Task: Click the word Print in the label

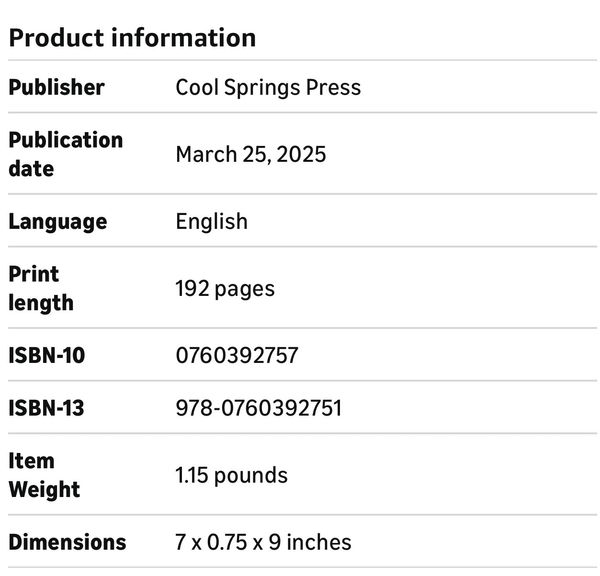Action: point(34,274)
